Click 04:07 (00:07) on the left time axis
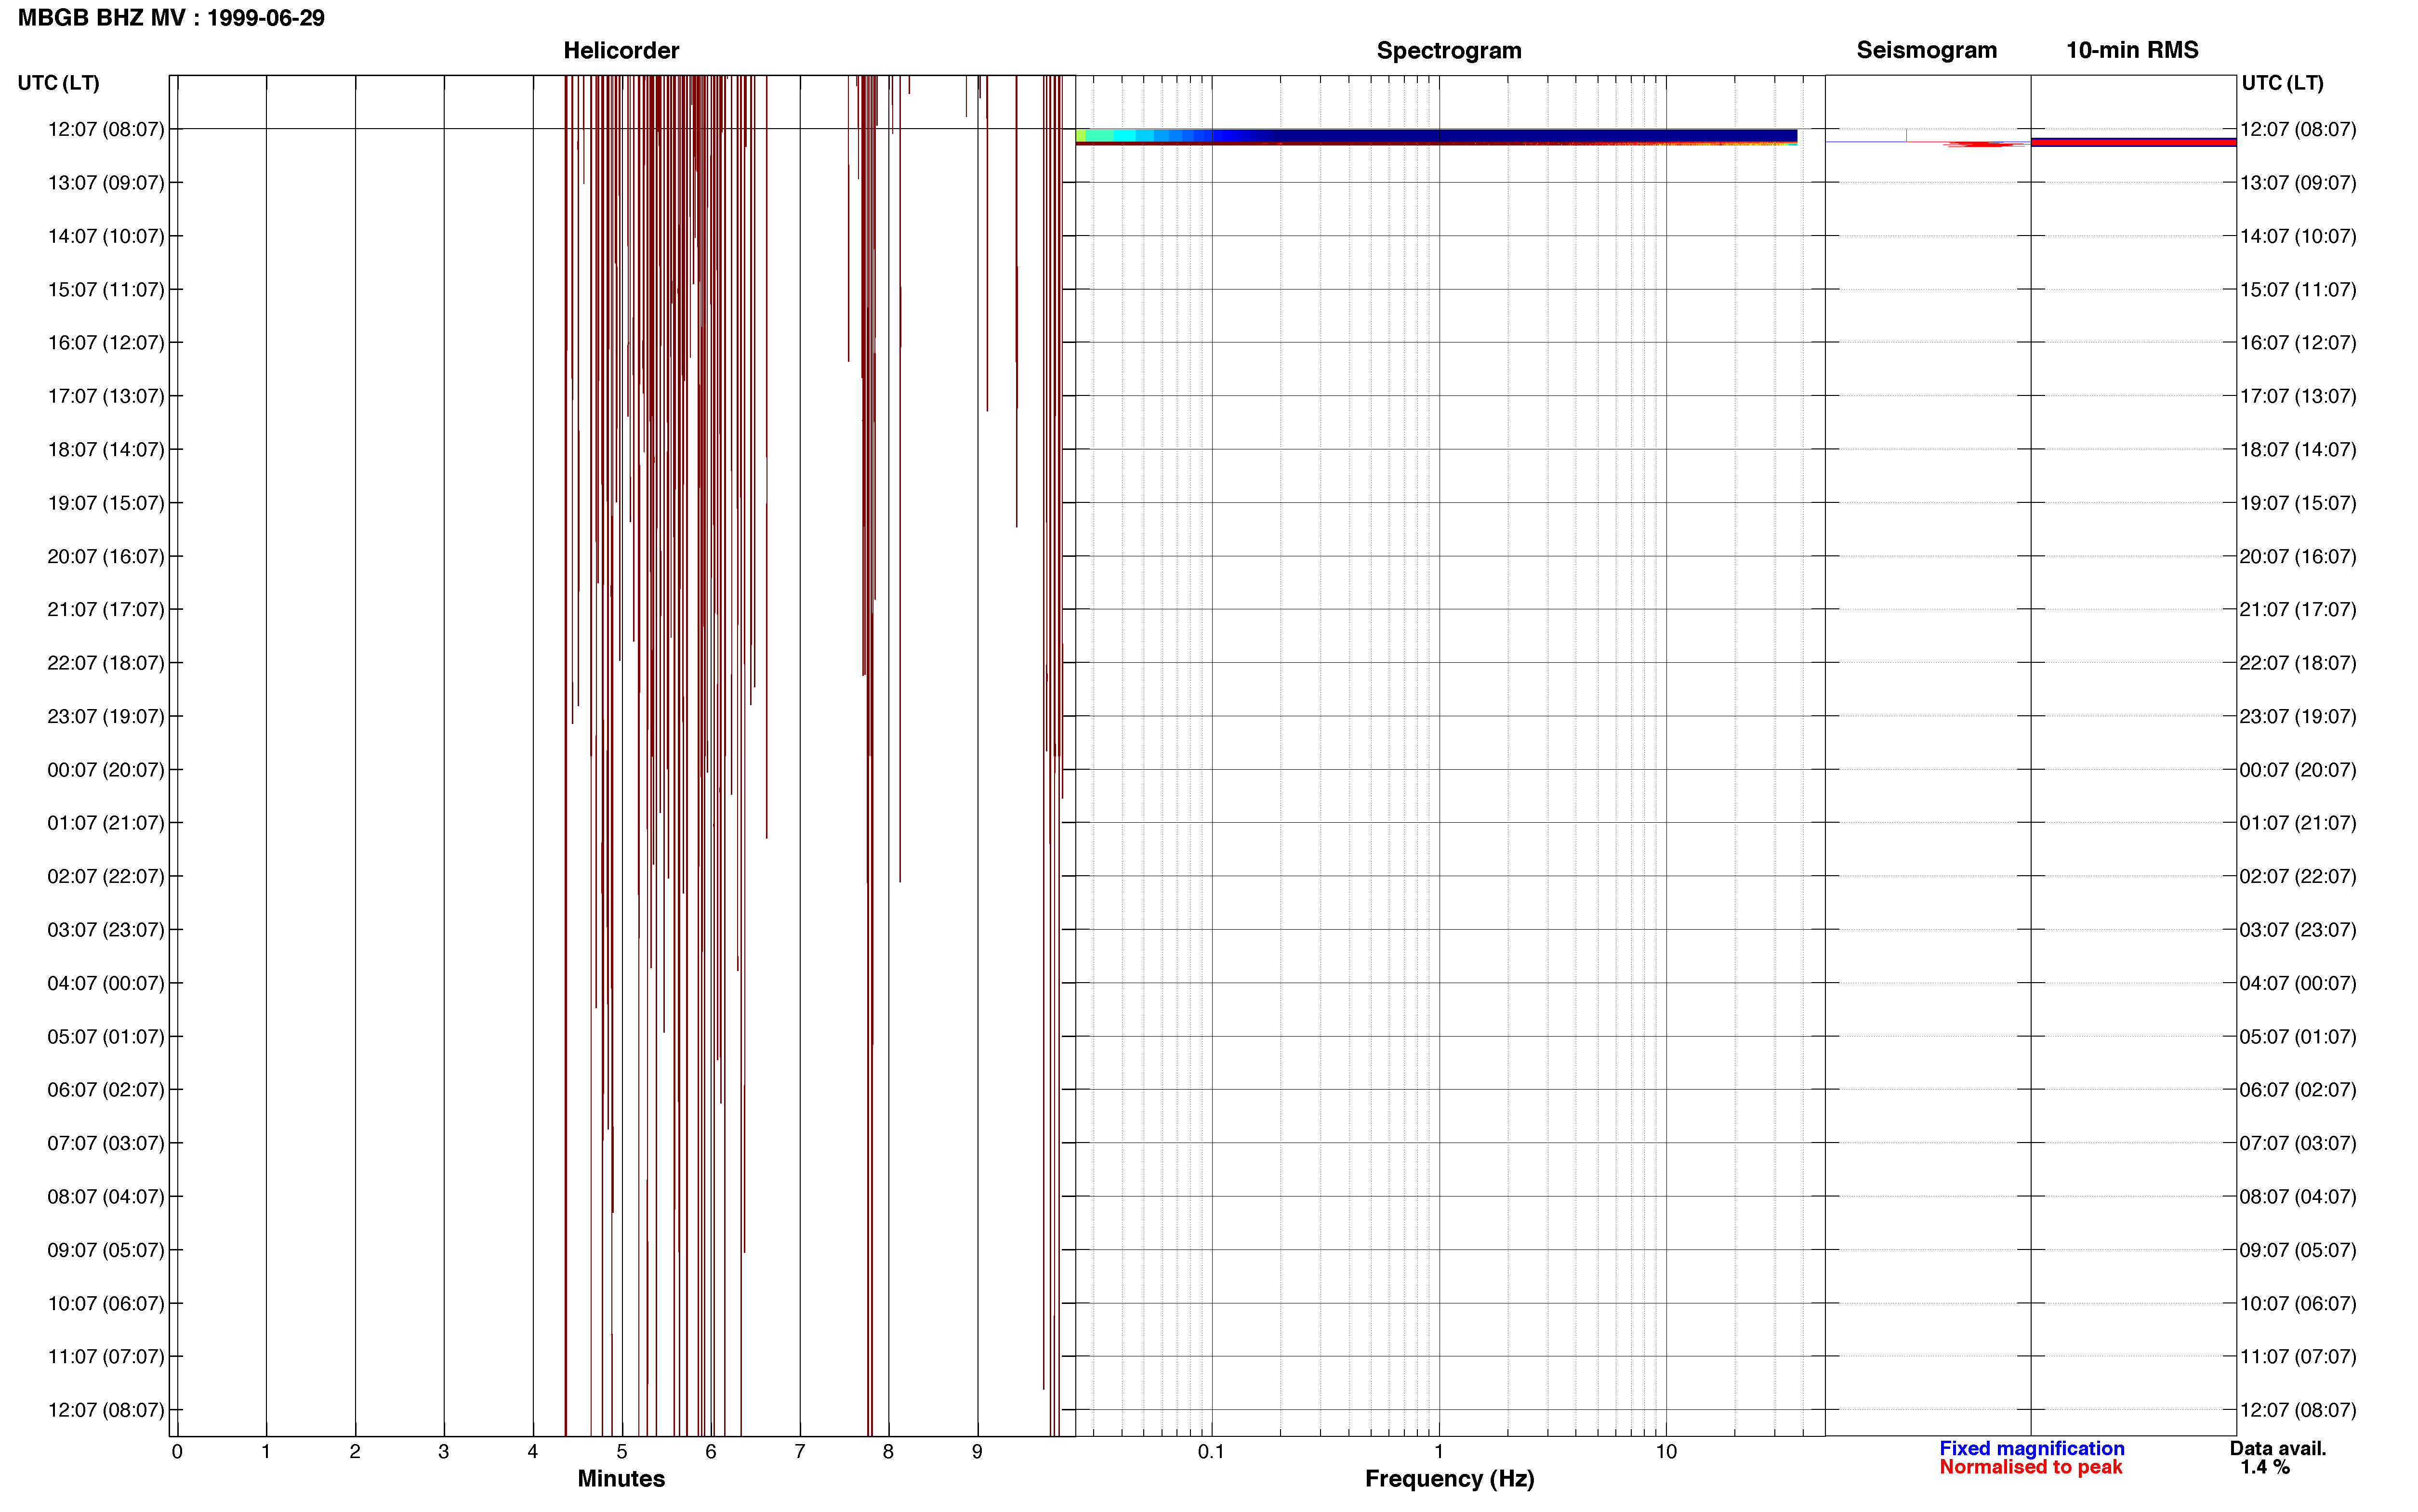The image size is (2418, 1512). [106, 983]
